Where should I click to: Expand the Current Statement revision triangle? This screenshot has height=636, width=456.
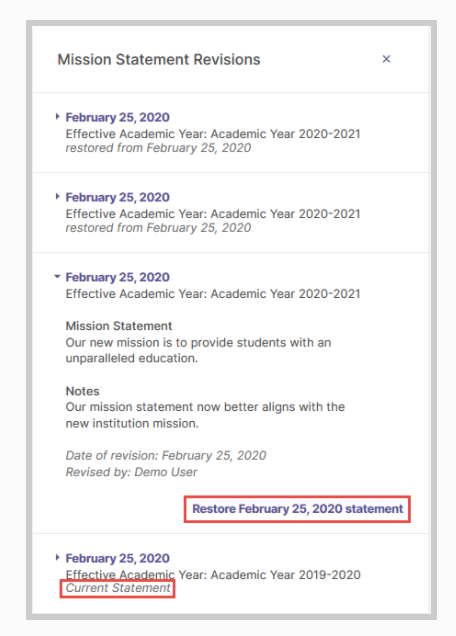[57, 558]
